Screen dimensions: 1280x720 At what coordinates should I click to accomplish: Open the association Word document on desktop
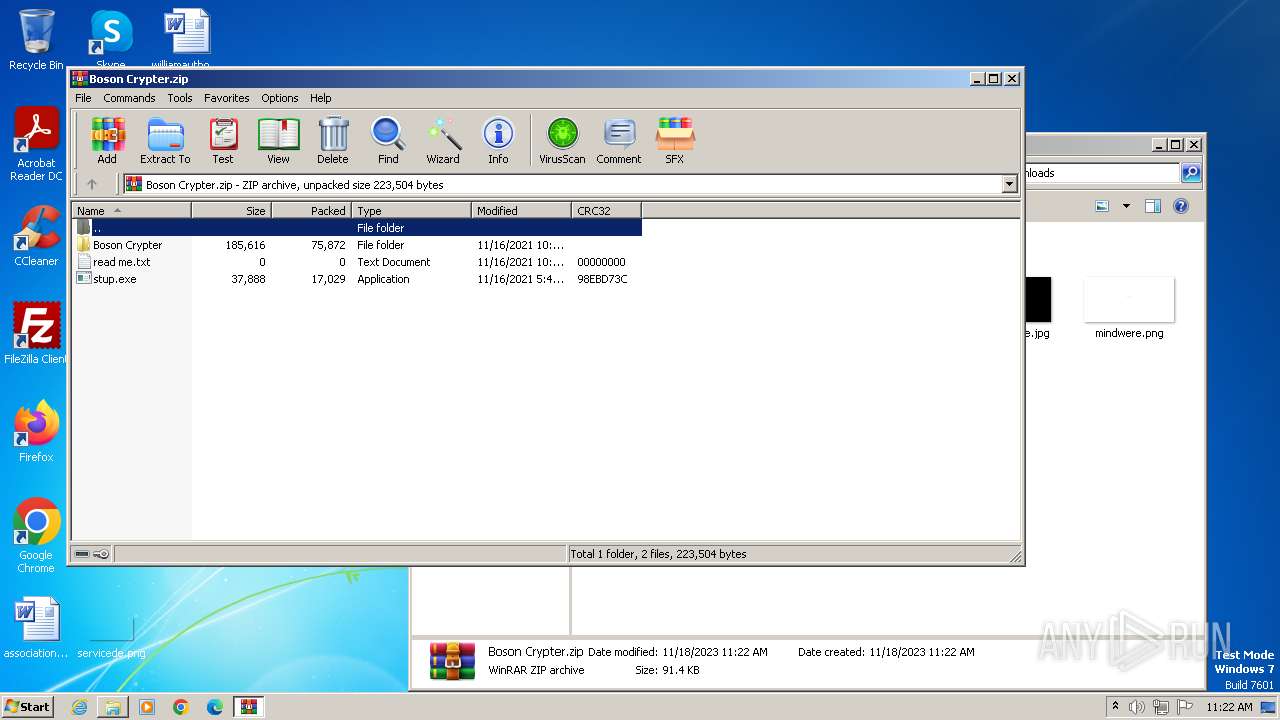click(36, 628)
